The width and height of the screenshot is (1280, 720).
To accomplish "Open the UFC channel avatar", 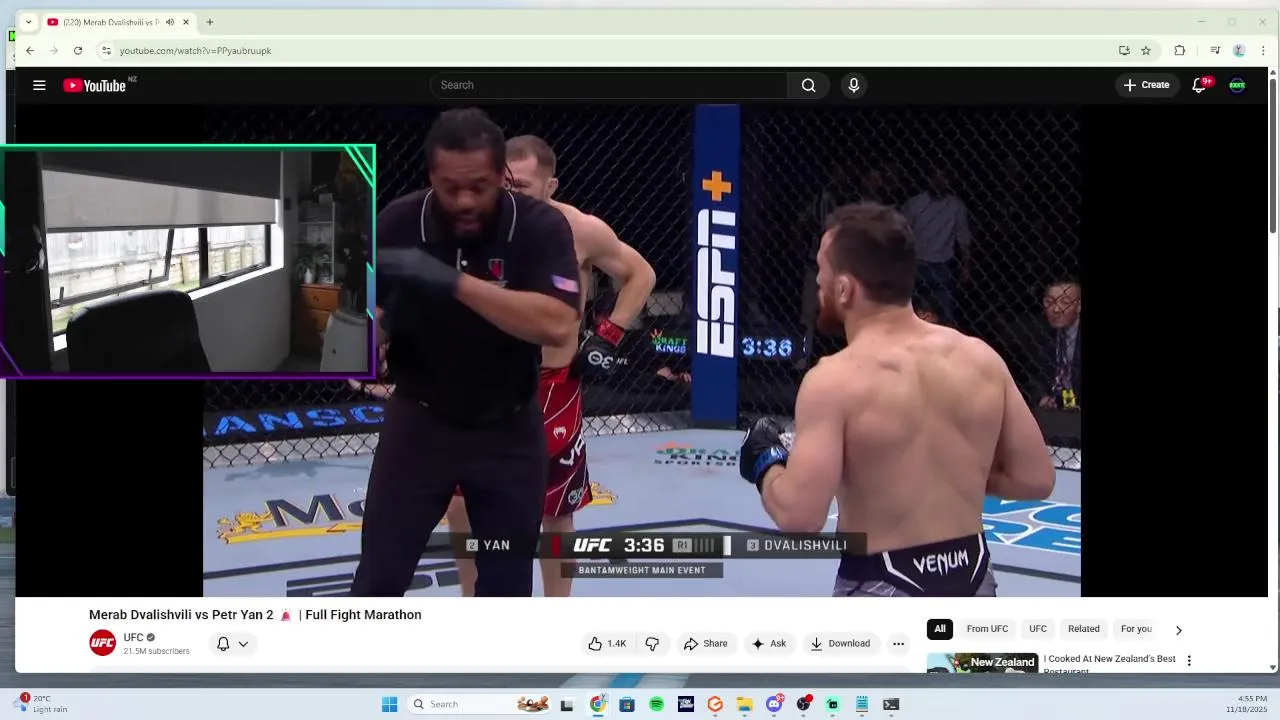I will (x=102, y=643).
